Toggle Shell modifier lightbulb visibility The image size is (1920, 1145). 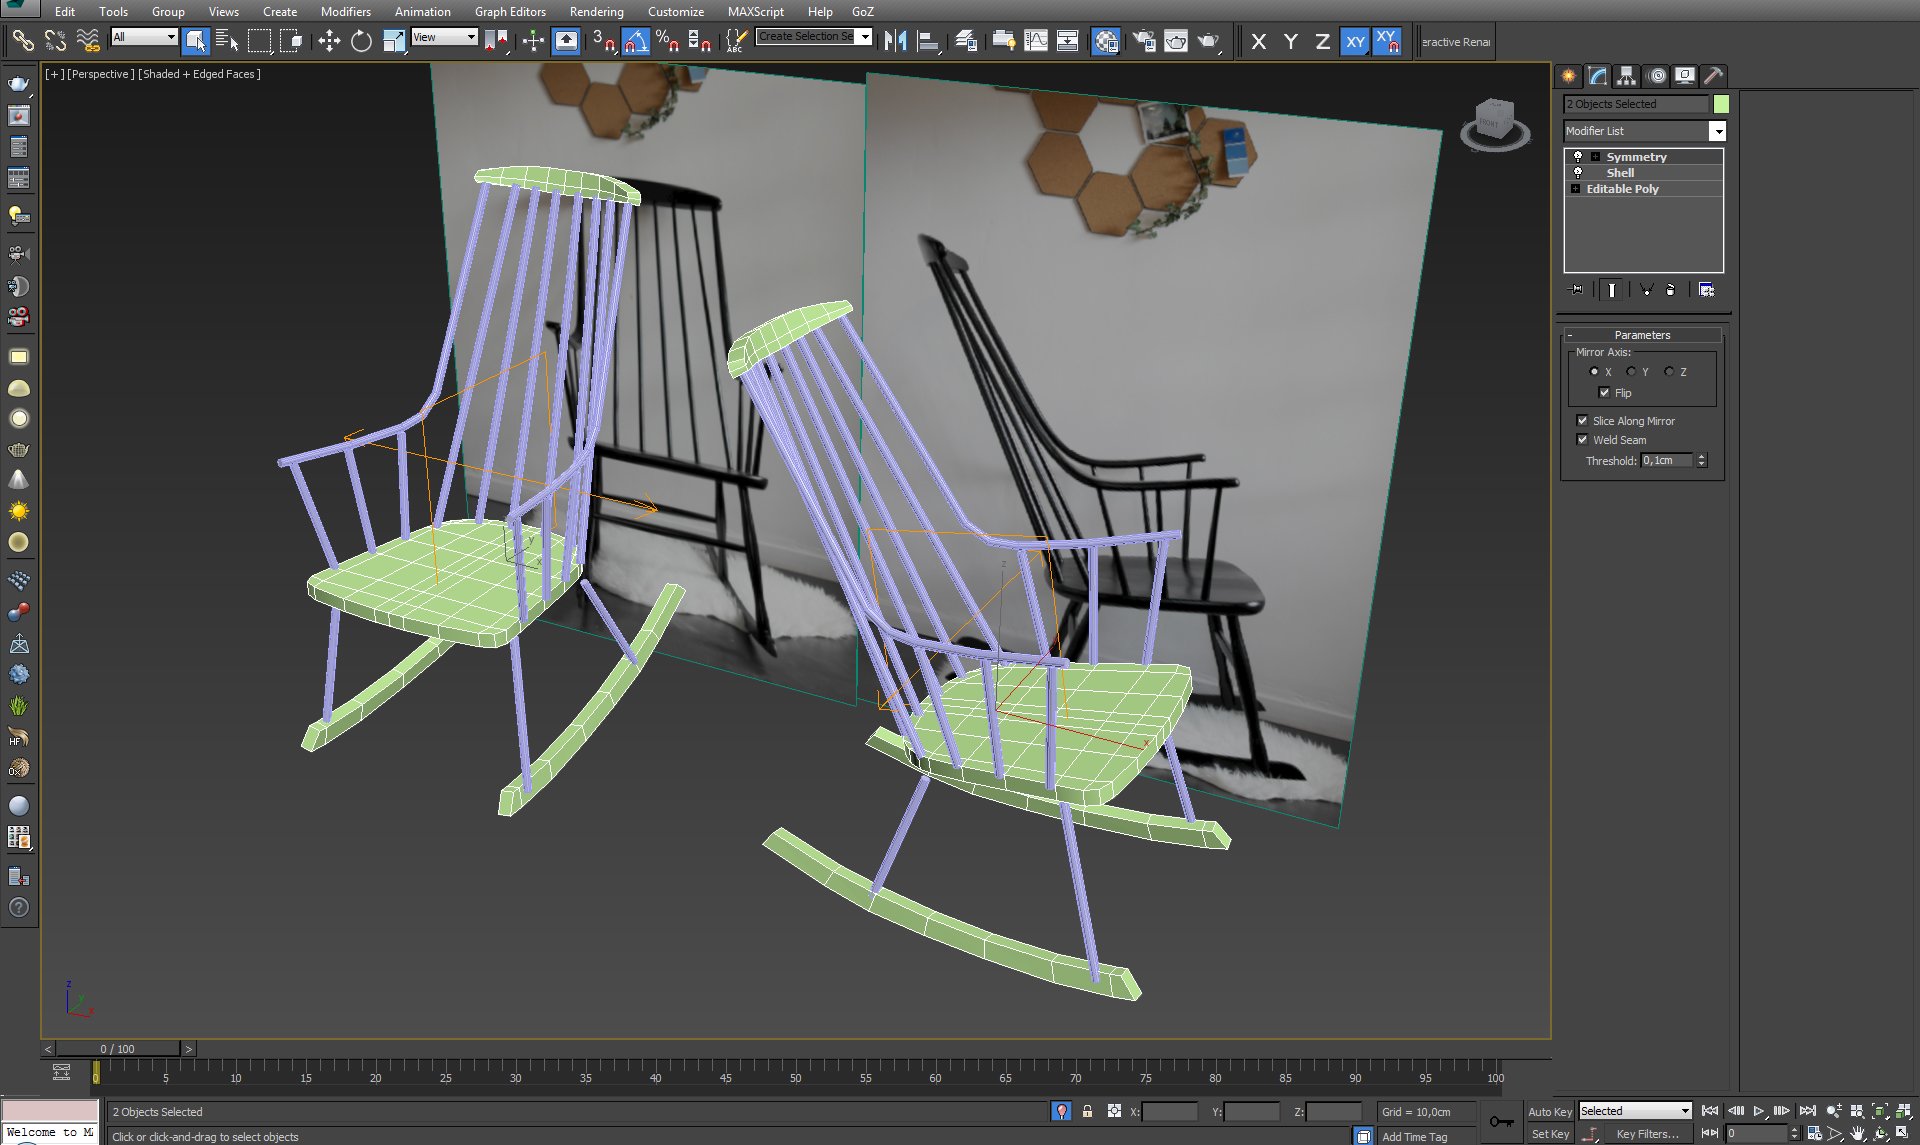(1578, 173)
